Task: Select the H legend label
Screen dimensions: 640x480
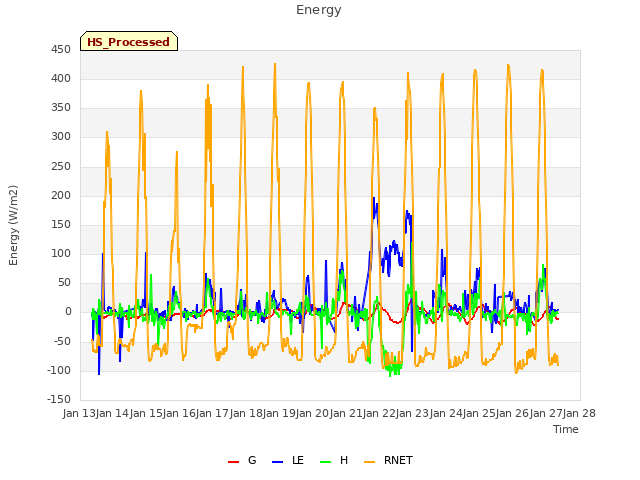Action: (344, 460)
